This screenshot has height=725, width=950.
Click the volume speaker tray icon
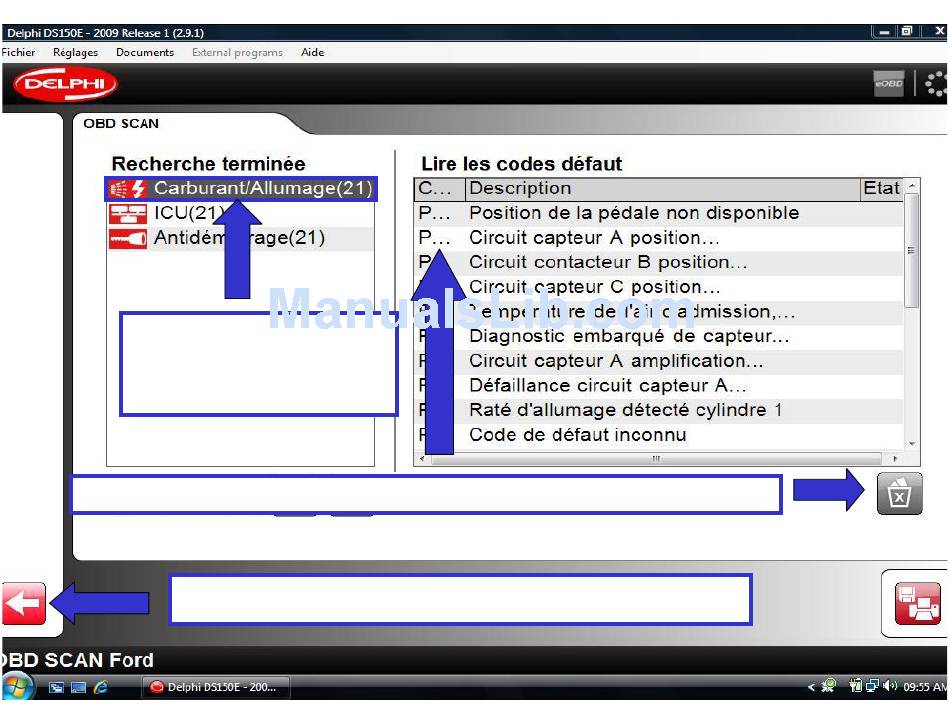[x=889, y=686]
